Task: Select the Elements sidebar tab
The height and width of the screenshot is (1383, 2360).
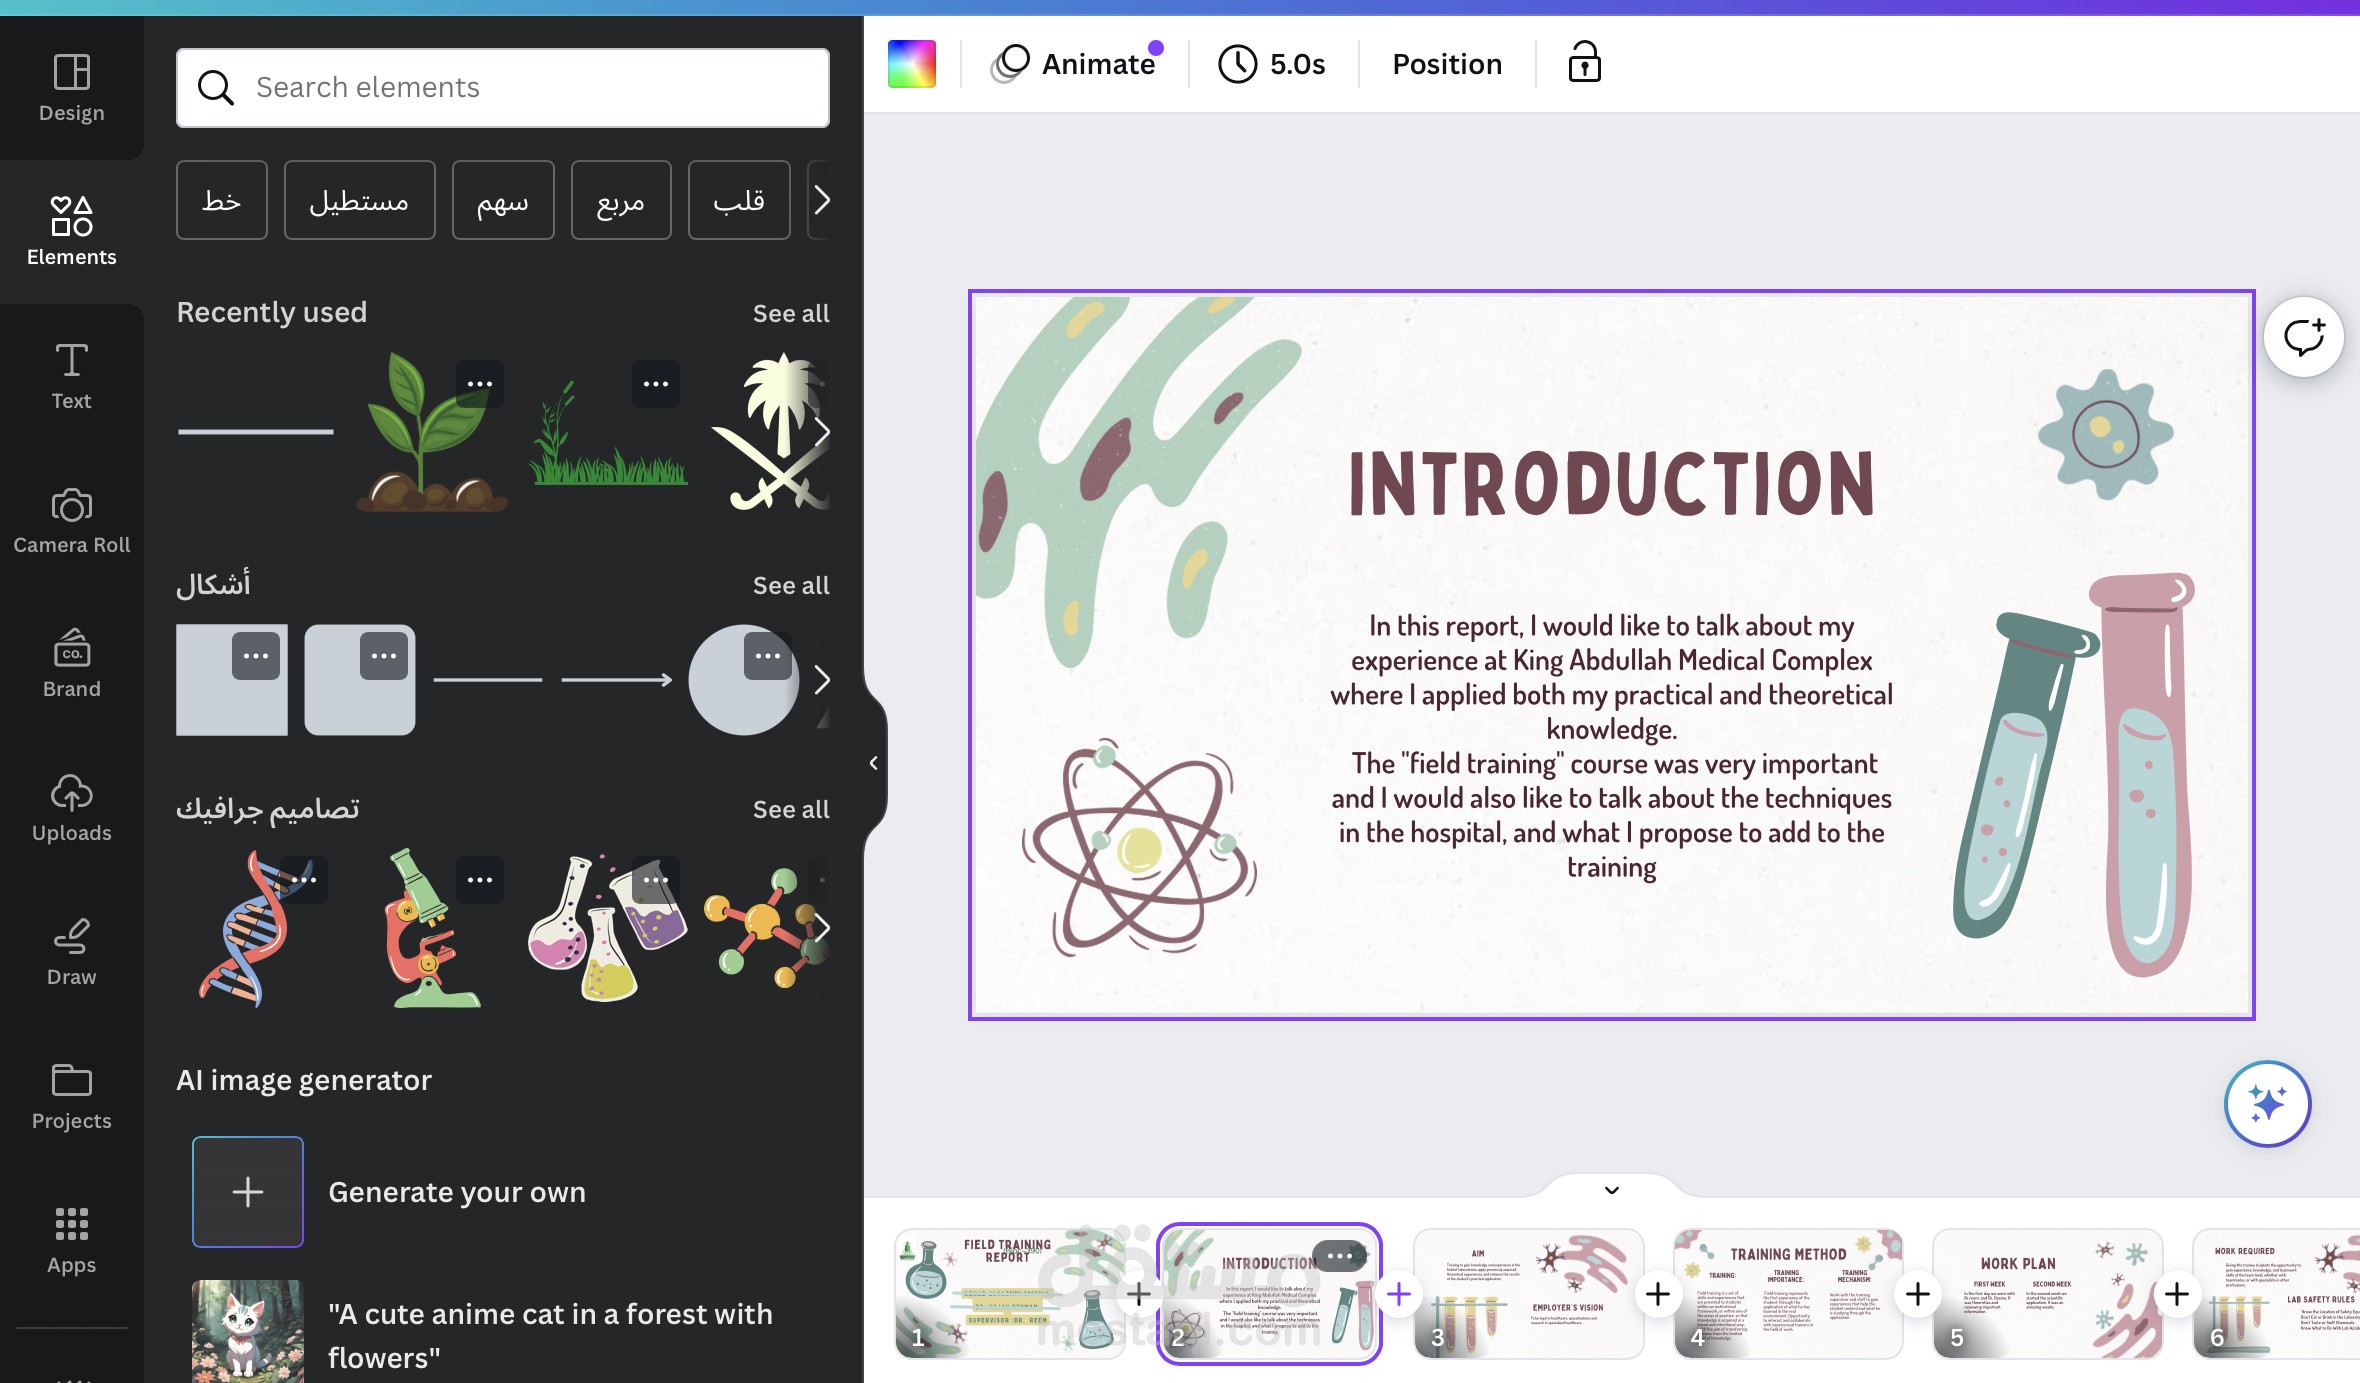Action: tap(71, 231)
